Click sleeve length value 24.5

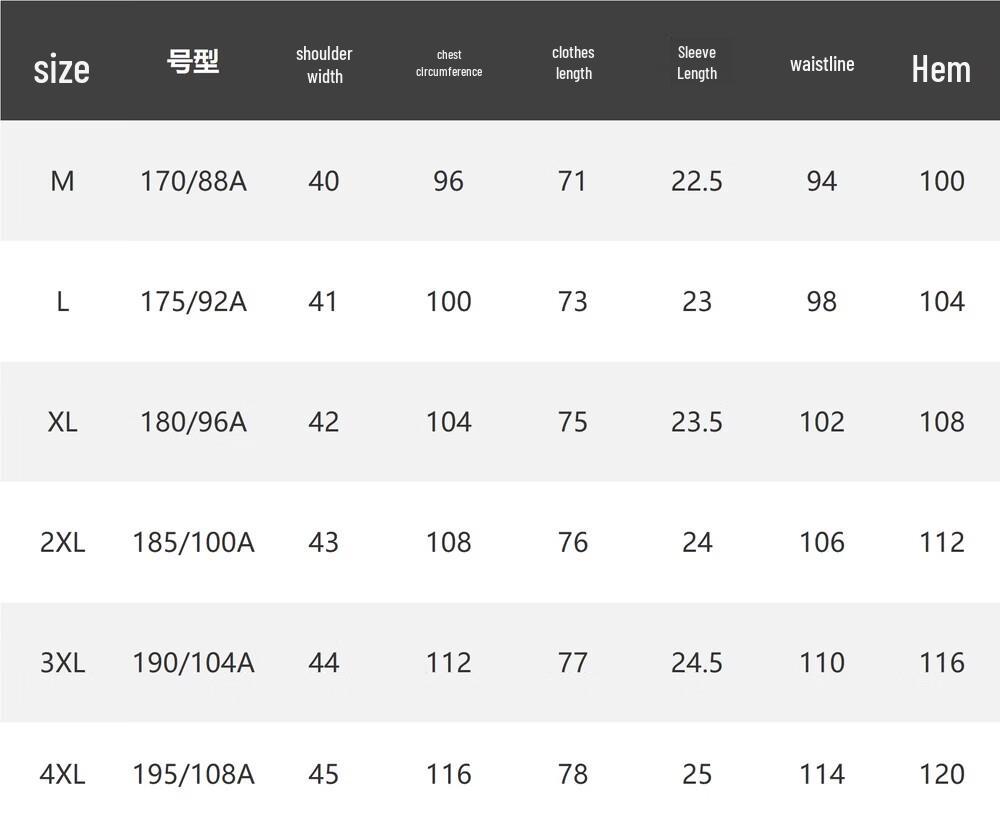coord(696,663)
